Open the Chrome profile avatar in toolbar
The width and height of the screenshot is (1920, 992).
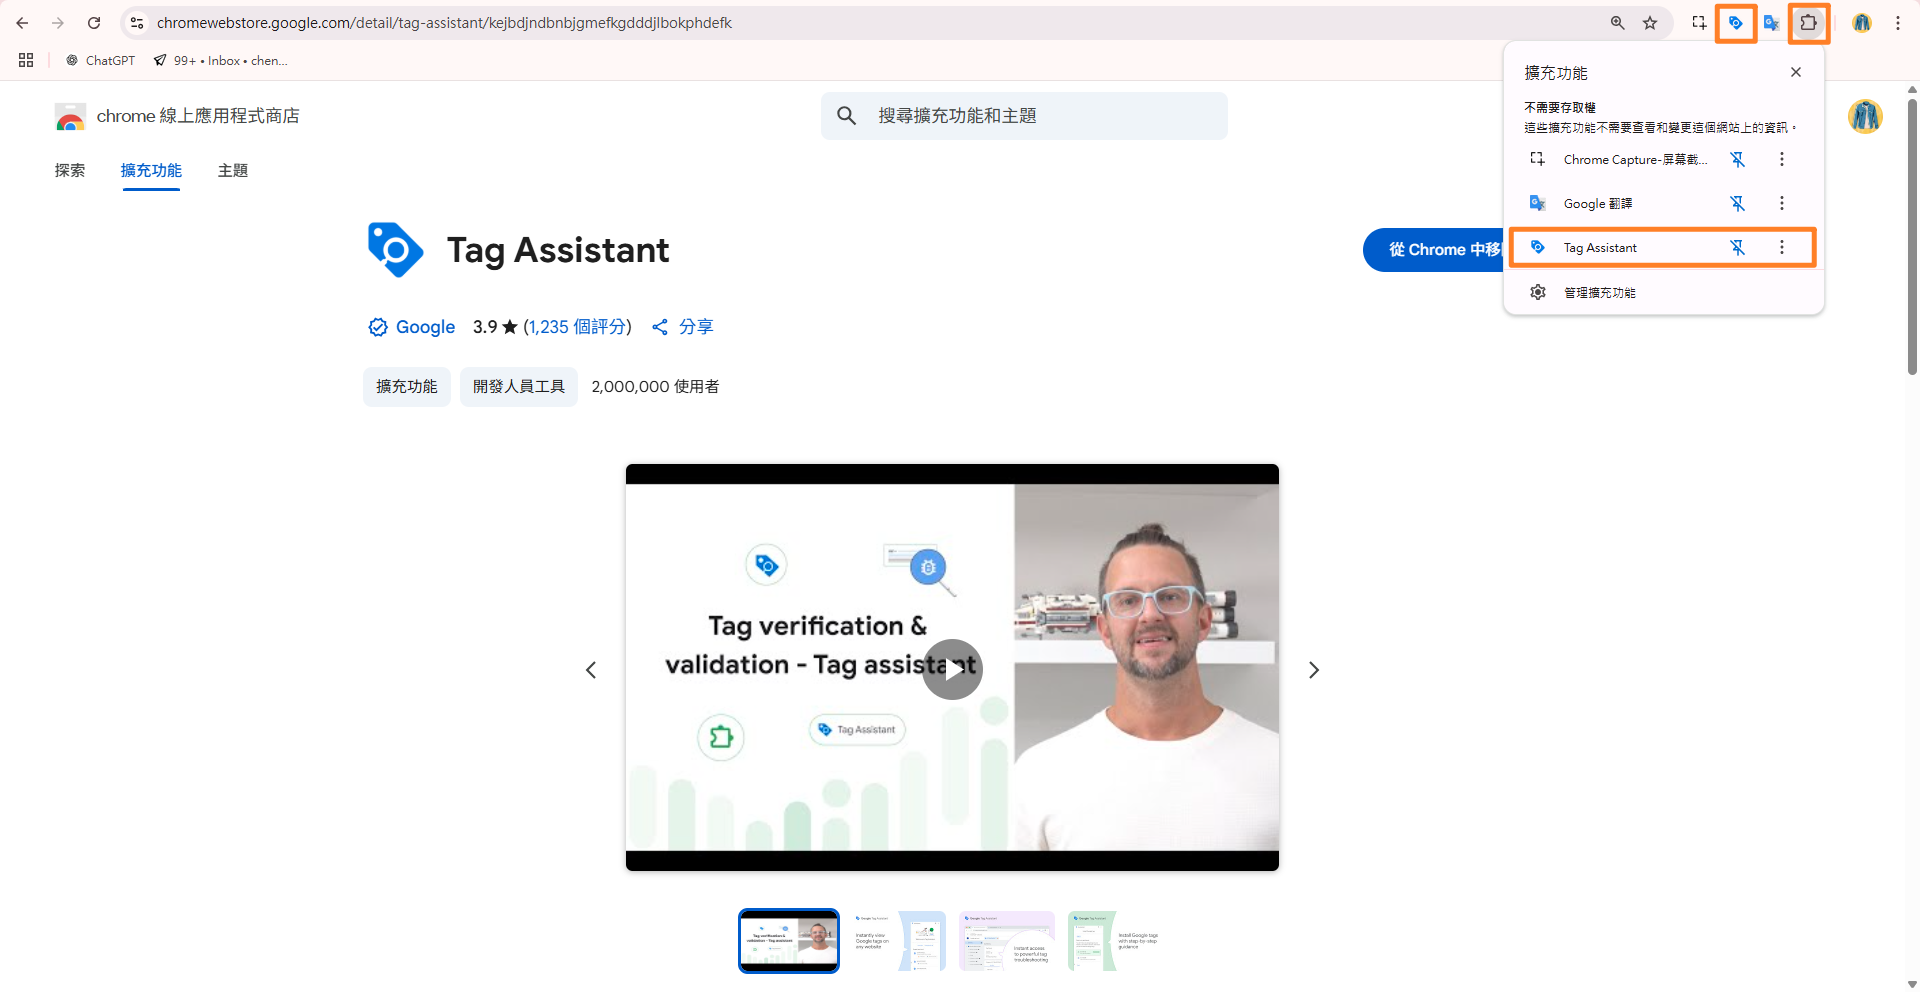[x=1862, y=23]
